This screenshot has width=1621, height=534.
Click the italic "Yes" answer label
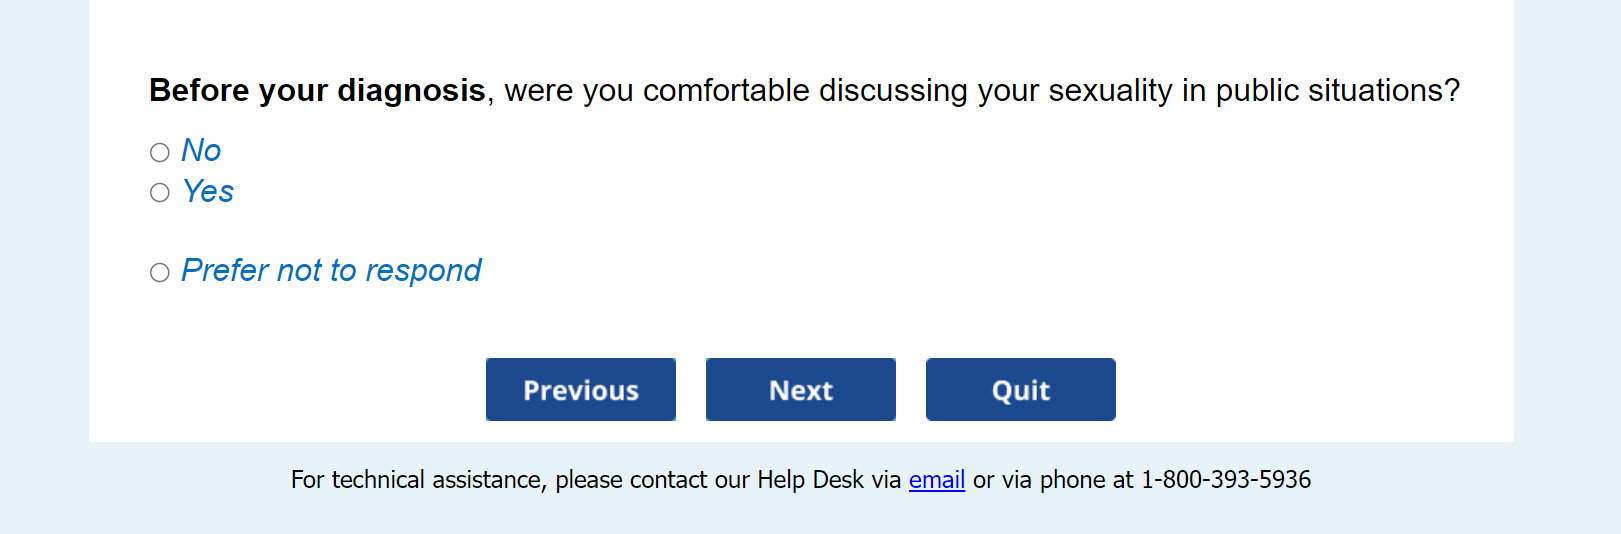[x=208, y=192]
